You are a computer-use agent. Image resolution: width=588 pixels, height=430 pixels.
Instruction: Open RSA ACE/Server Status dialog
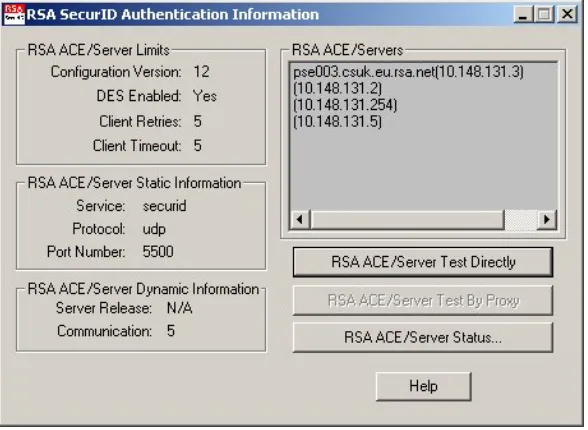423,337
